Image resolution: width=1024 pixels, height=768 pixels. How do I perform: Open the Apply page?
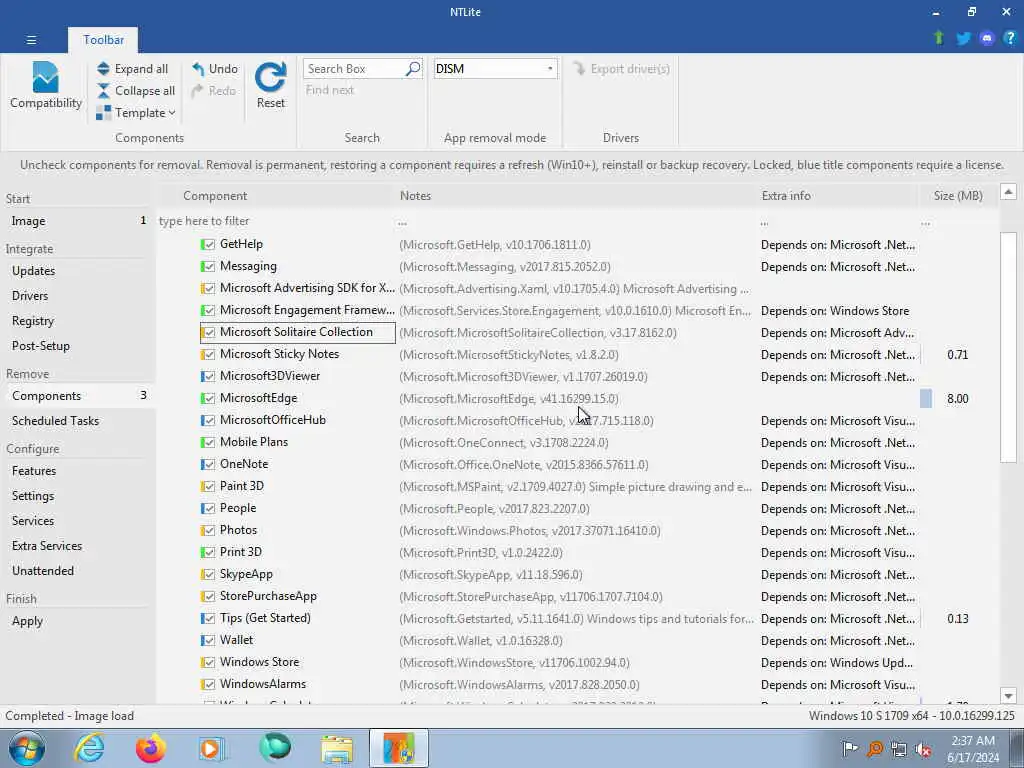click(x=27, y=621)
